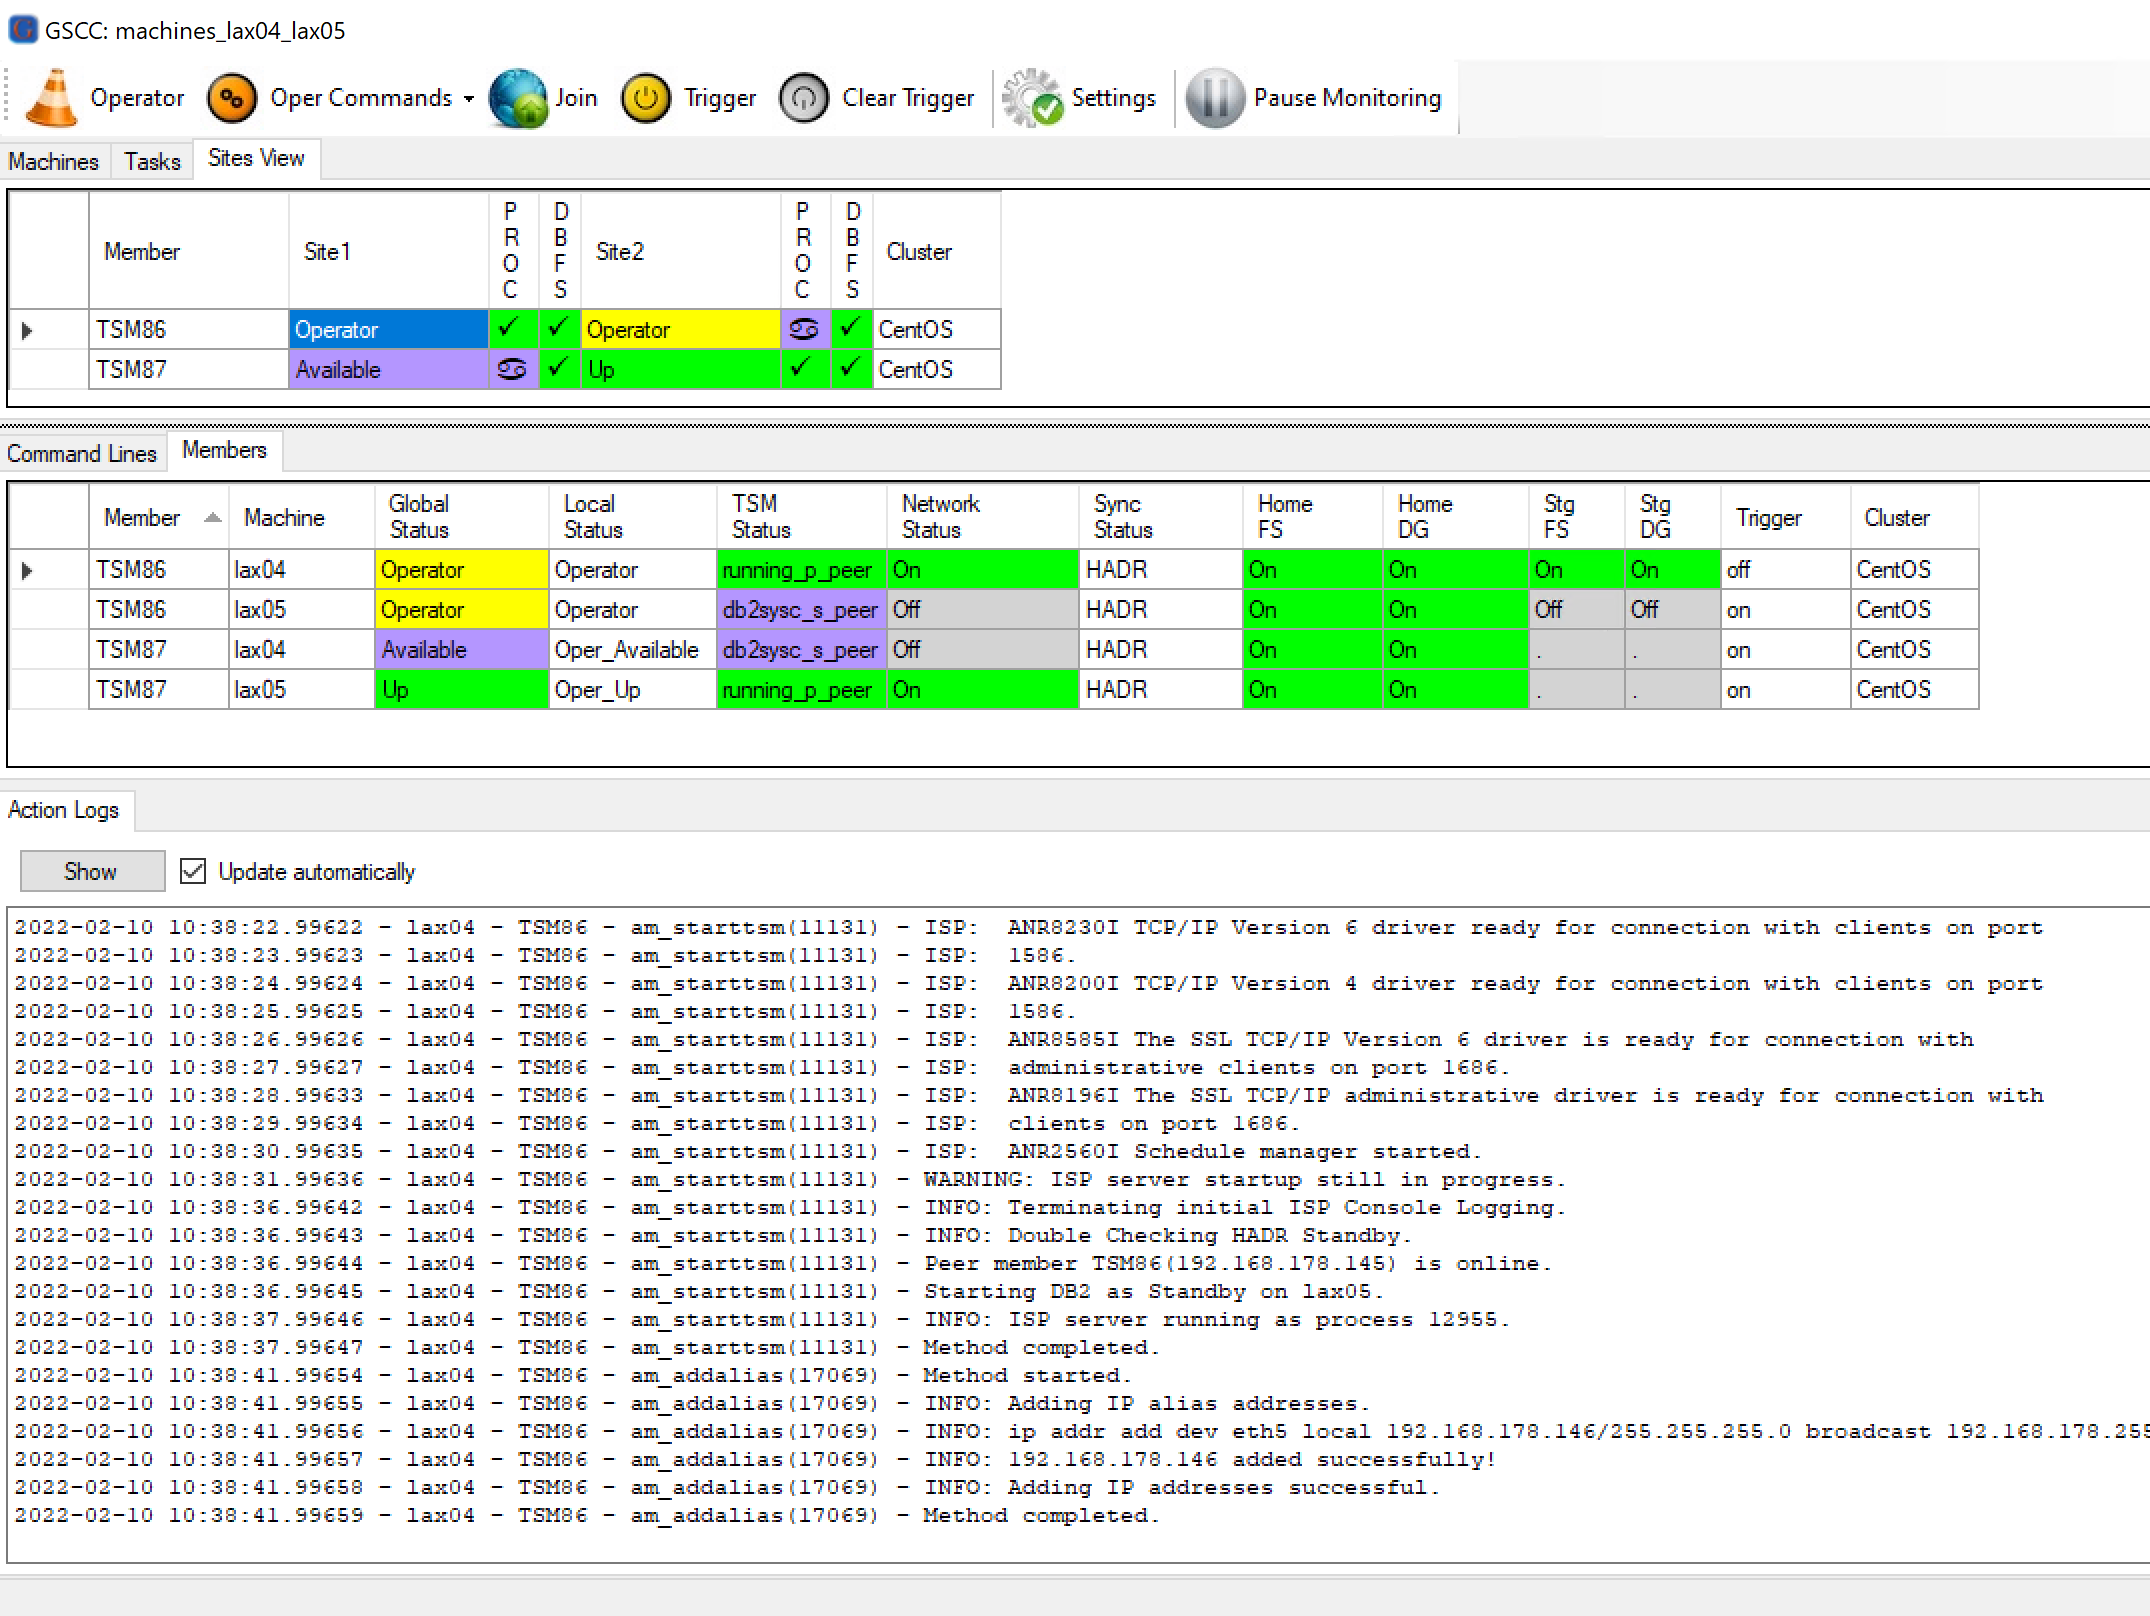This screenshot has width=2150, height=1616.
Task: Click last log line ending 10:38:41.99659
Action: 587,1515
